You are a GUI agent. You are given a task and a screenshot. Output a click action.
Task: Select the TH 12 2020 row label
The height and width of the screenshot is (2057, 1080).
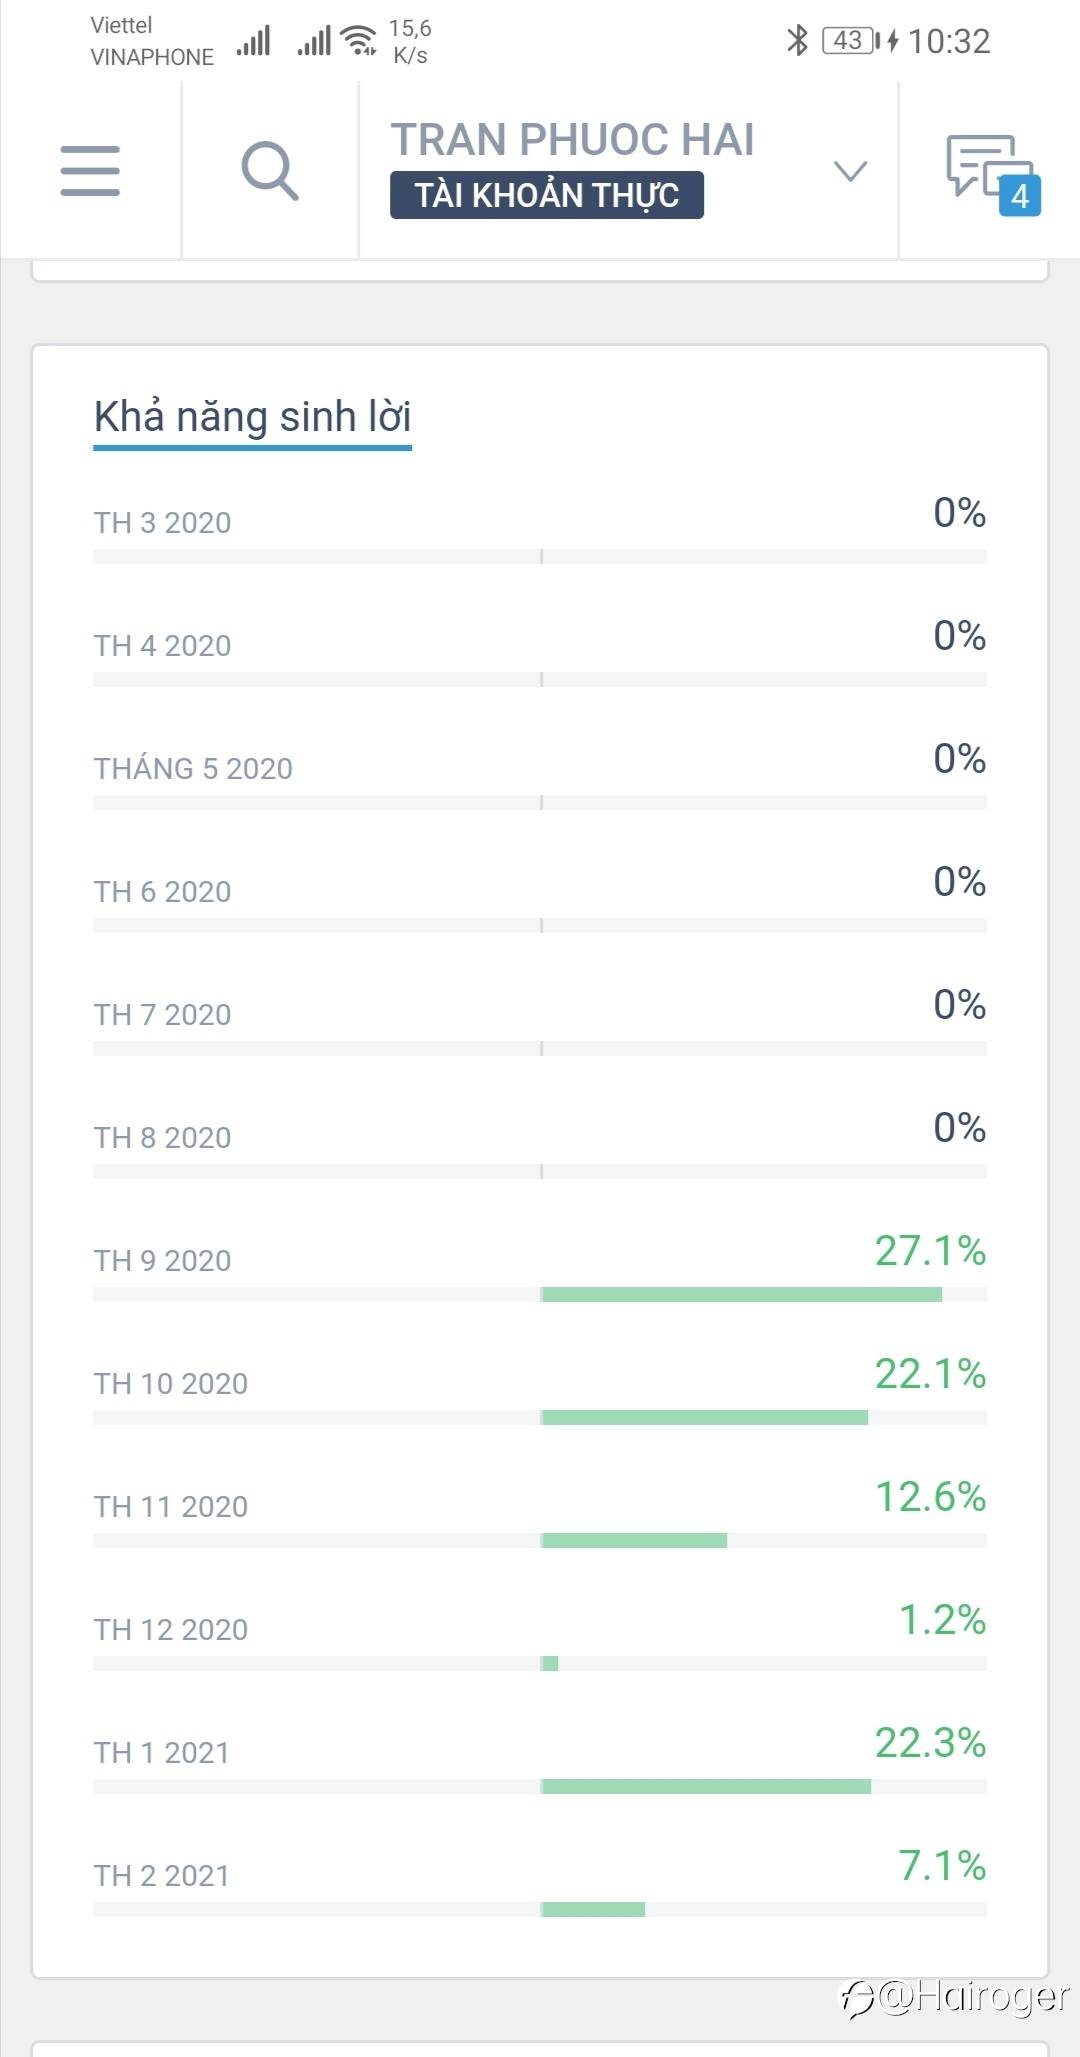(x=171, y=1629)
